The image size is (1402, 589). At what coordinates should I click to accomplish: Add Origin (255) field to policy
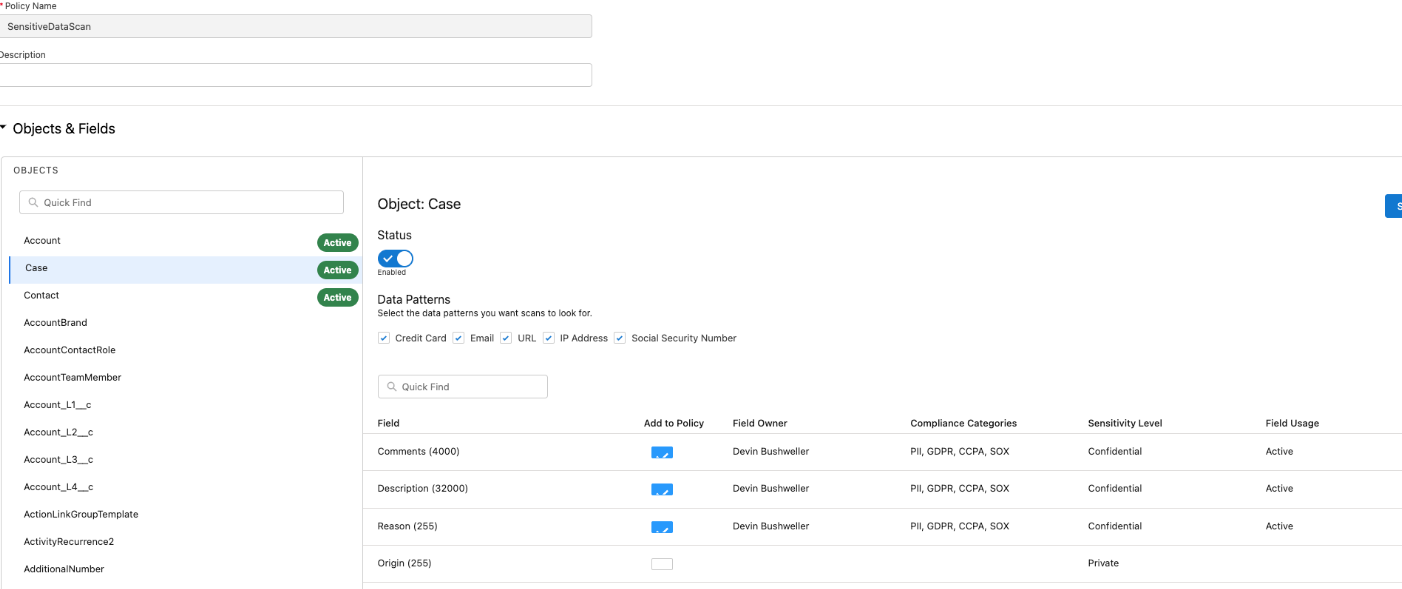click(662, 564)
